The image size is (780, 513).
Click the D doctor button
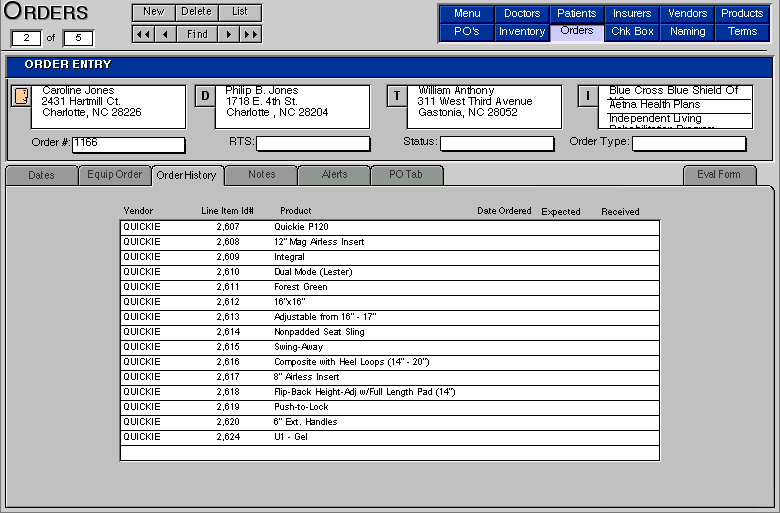pyautogui.click(x=205, y=96)
